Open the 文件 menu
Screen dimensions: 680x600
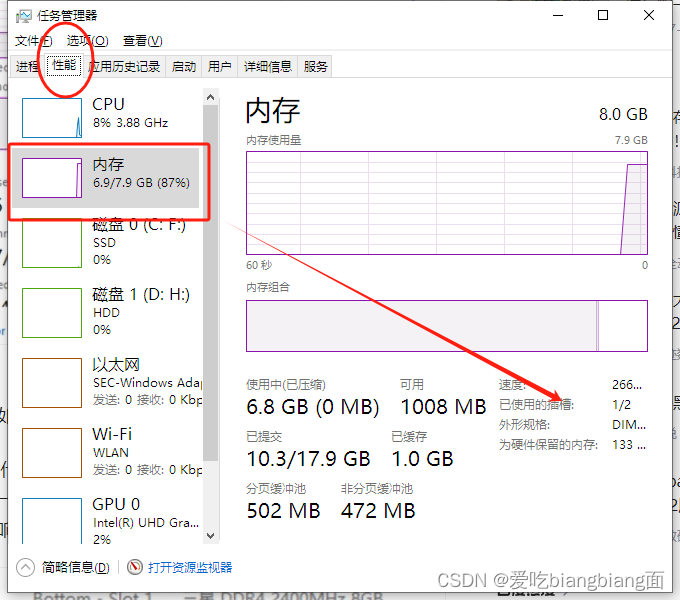33,41
